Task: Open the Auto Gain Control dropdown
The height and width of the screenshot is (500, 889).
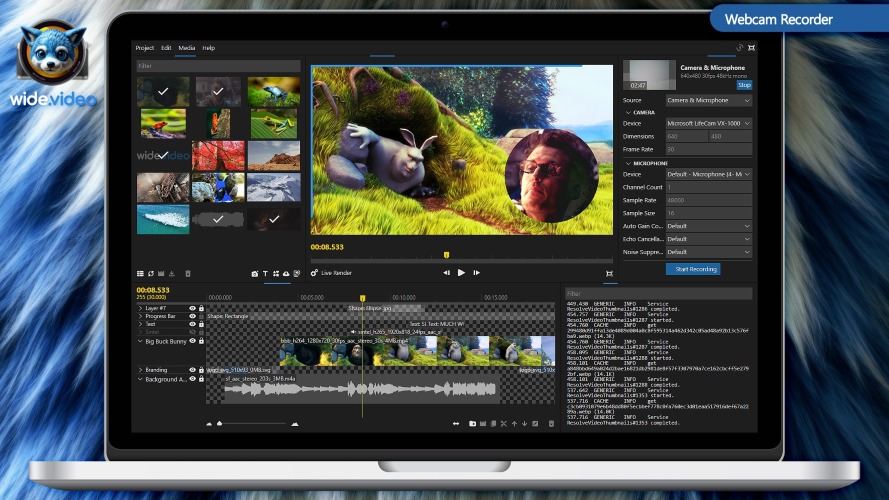Action: 709,226
